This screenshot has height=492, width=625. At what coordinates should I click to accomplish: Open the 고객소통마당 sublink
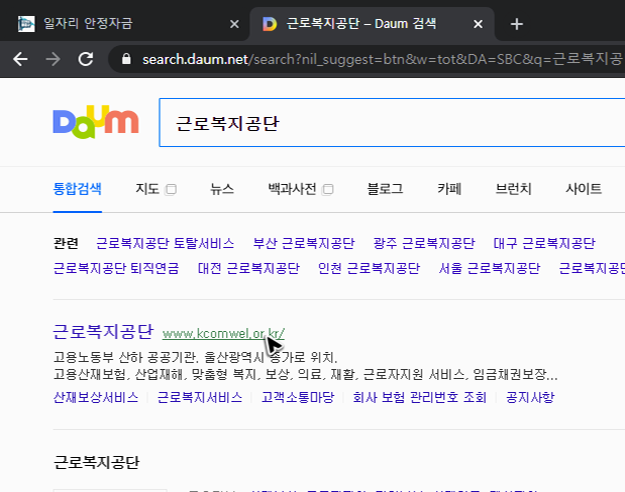point(298,397)
